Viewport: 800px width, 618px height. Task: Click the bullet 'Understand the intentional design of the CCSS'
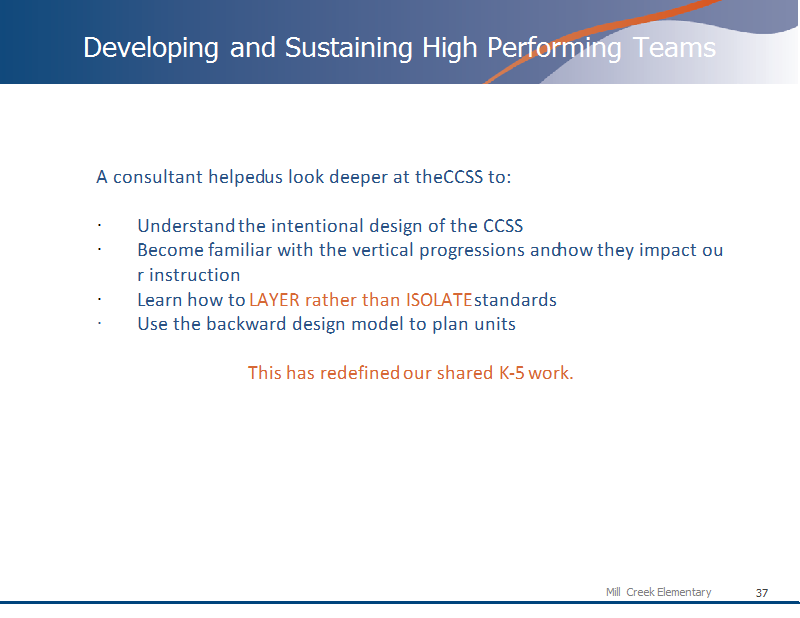click(330, 226)
